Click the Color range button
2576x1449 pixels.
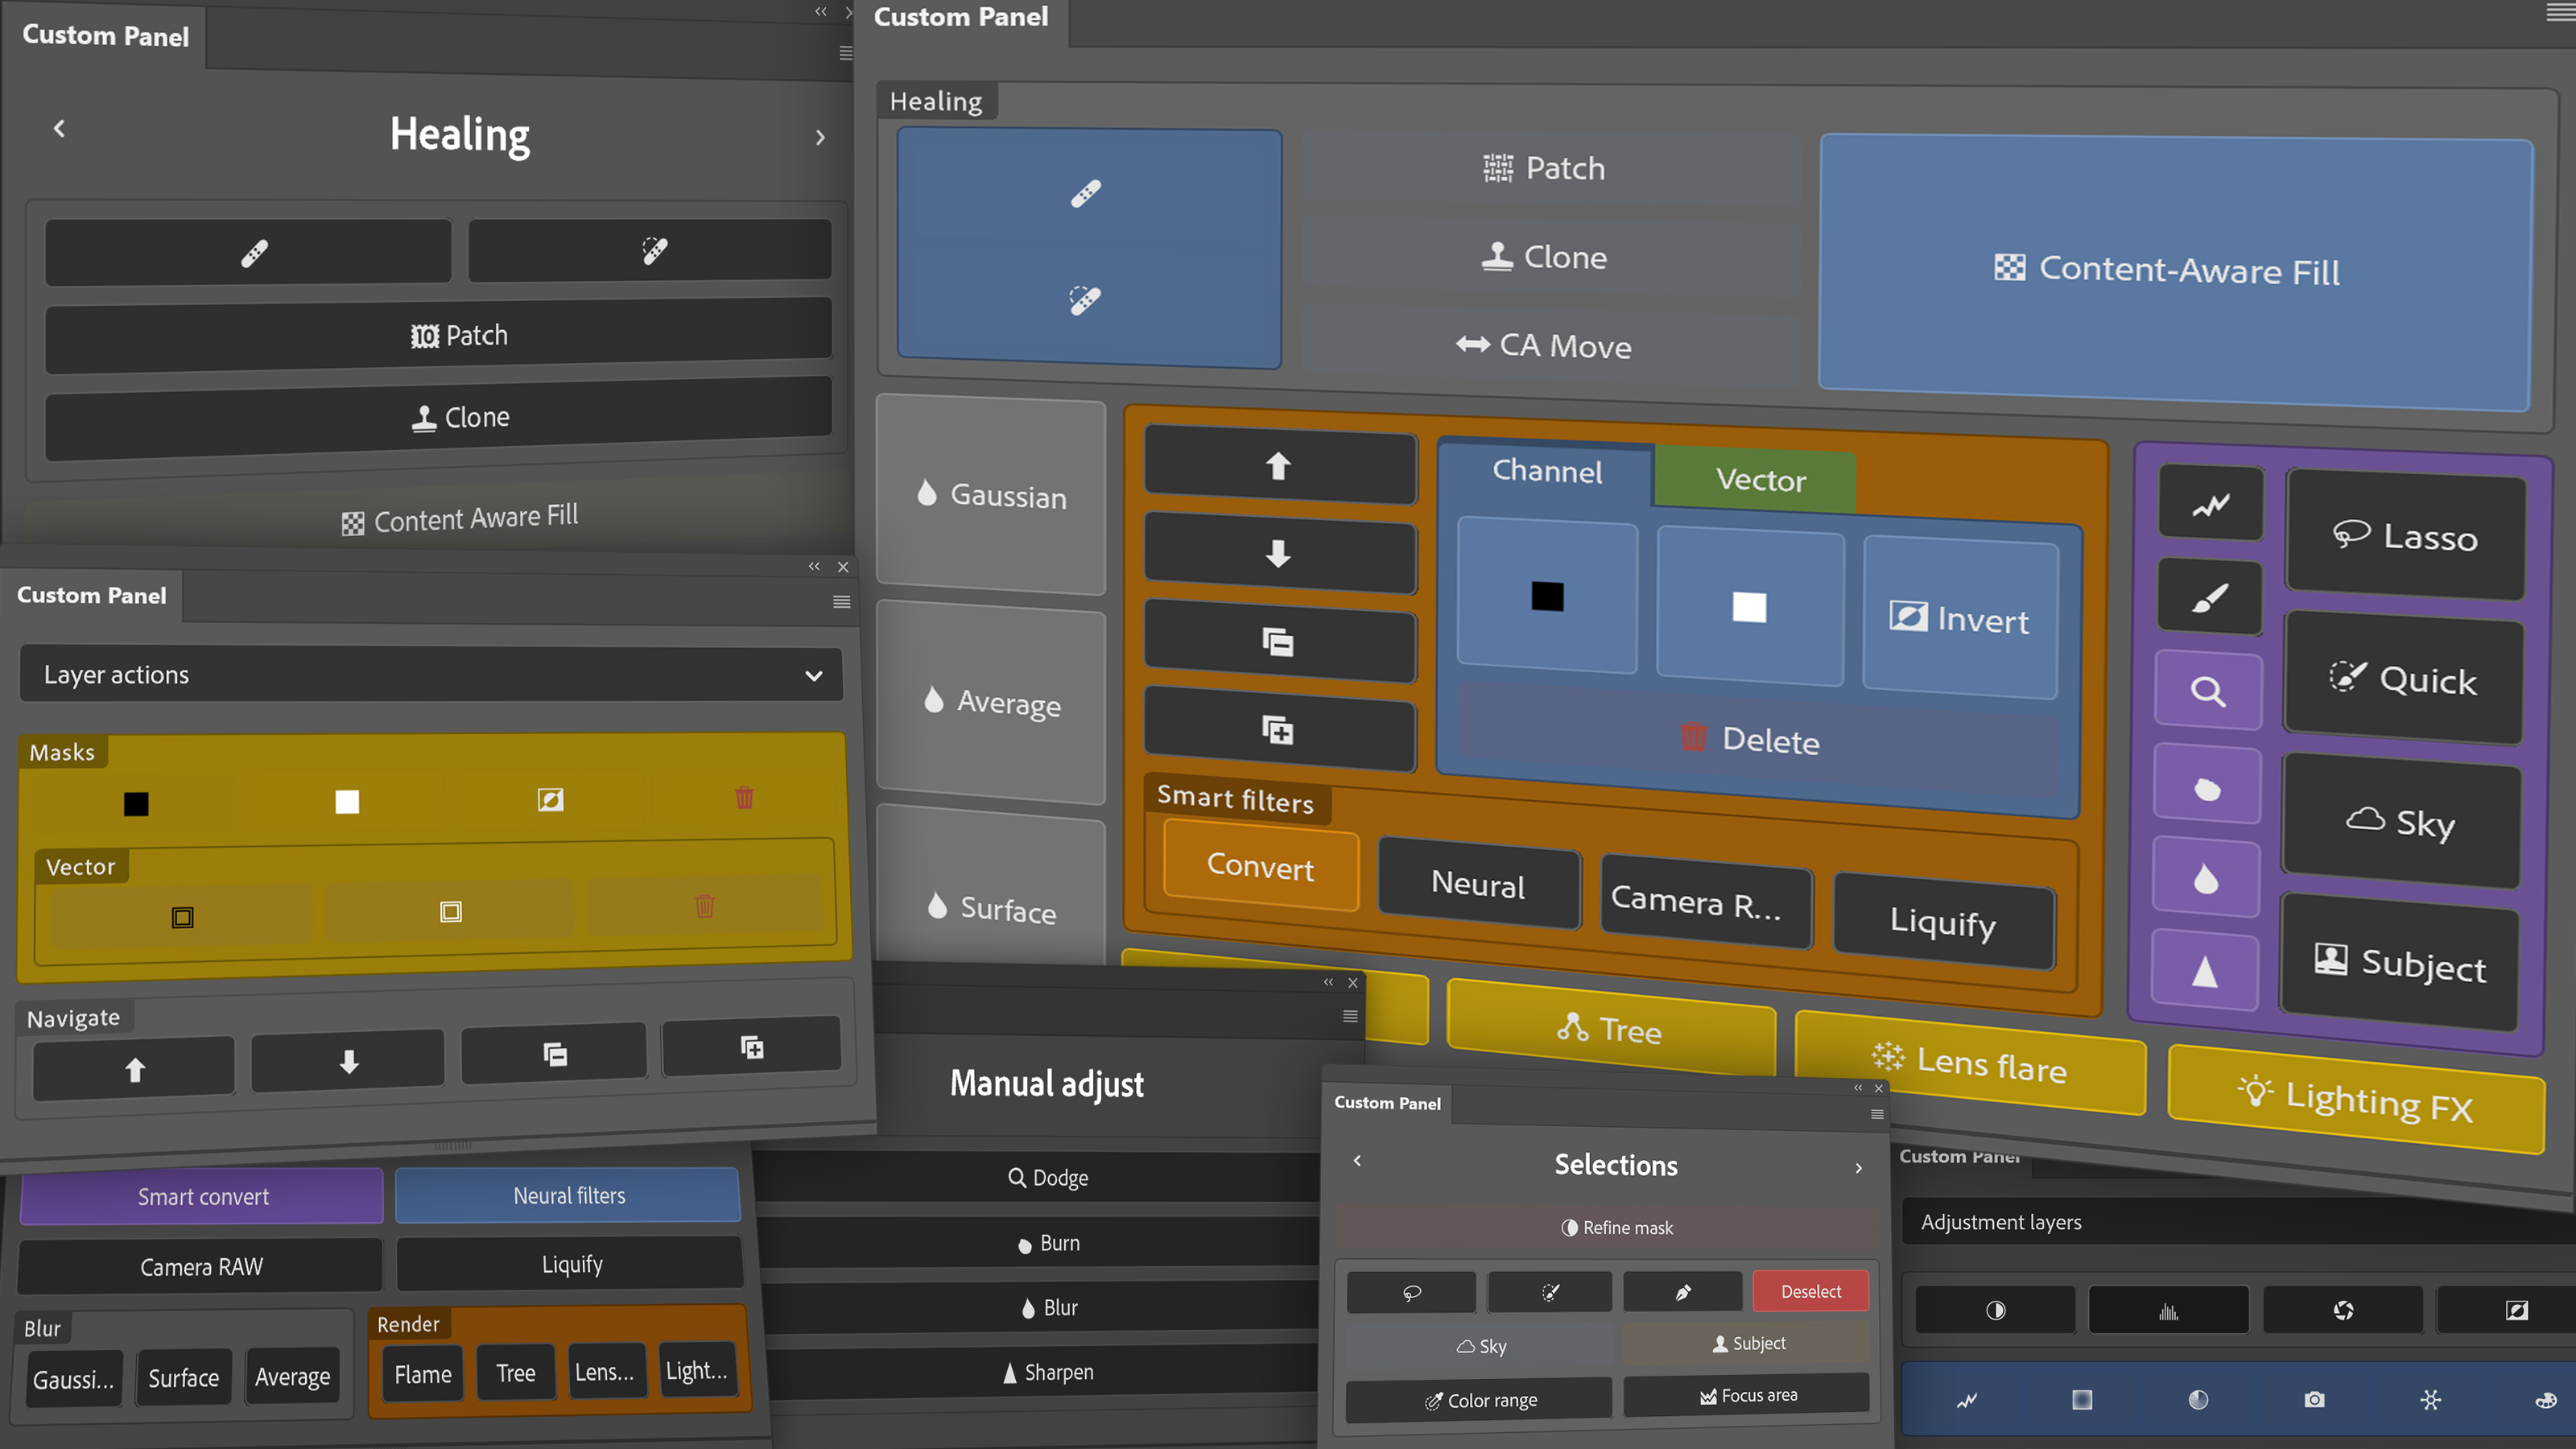[1479, 1400]
